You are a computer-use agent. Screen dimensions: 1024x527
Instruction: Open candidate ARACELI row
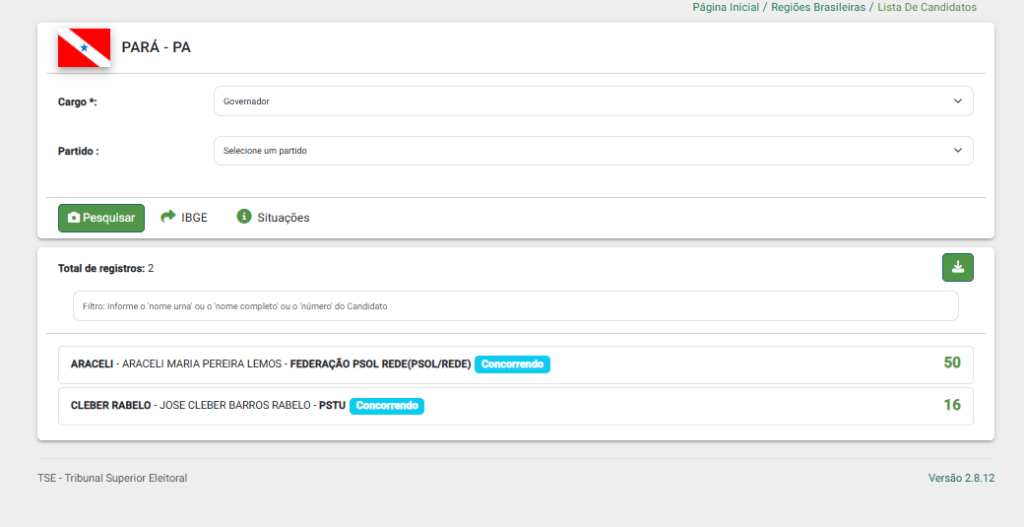516,365
